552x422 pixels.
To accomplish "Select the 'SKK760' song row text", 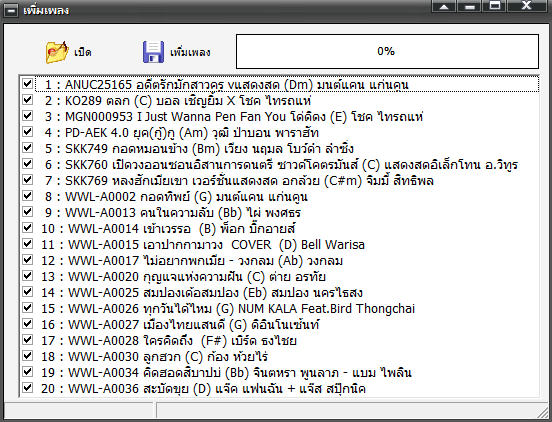I will tap(281, 165).
